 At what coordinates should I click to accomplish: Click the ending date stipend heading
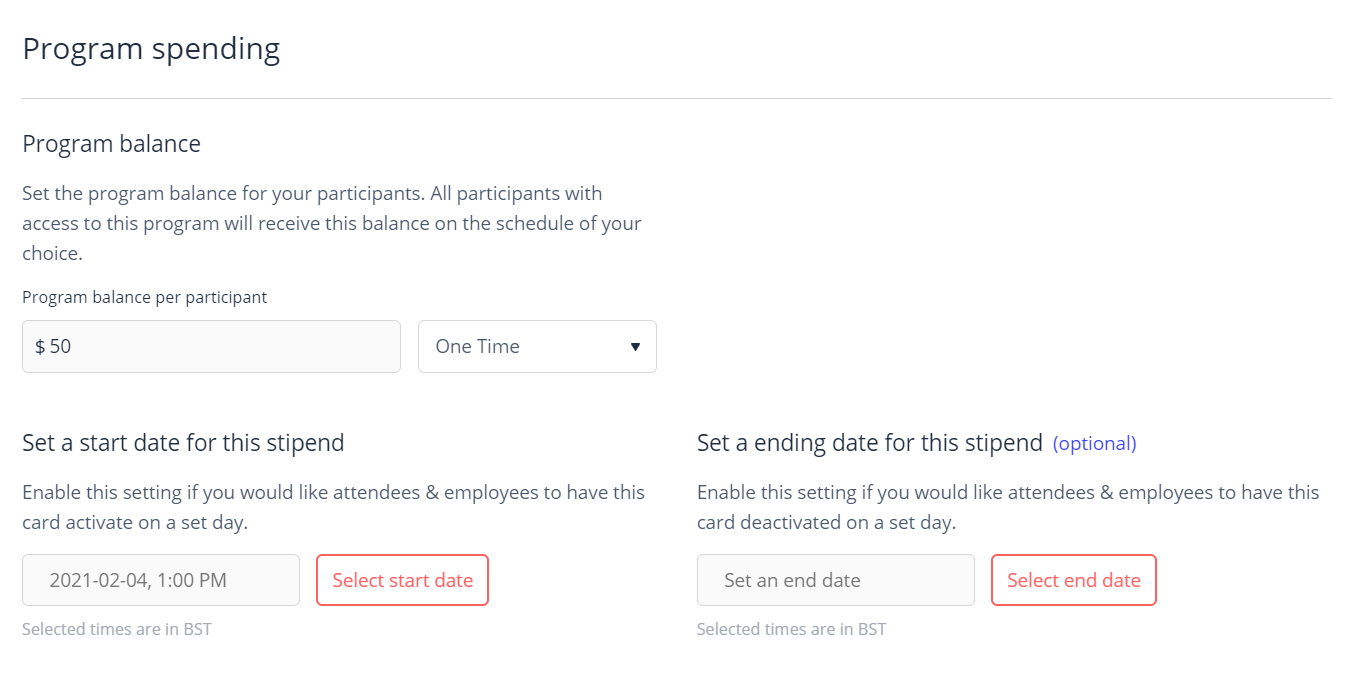(x=869, y=443)
